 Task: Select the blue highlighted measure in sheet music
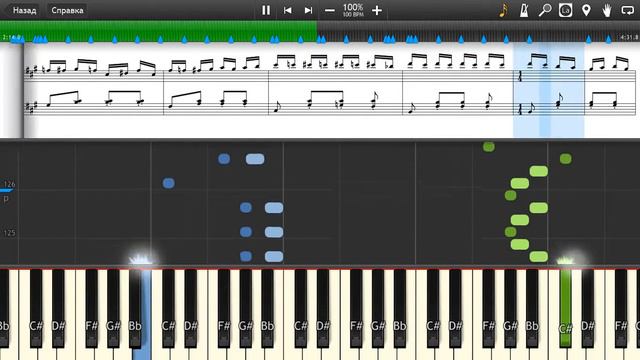(549, 90)
